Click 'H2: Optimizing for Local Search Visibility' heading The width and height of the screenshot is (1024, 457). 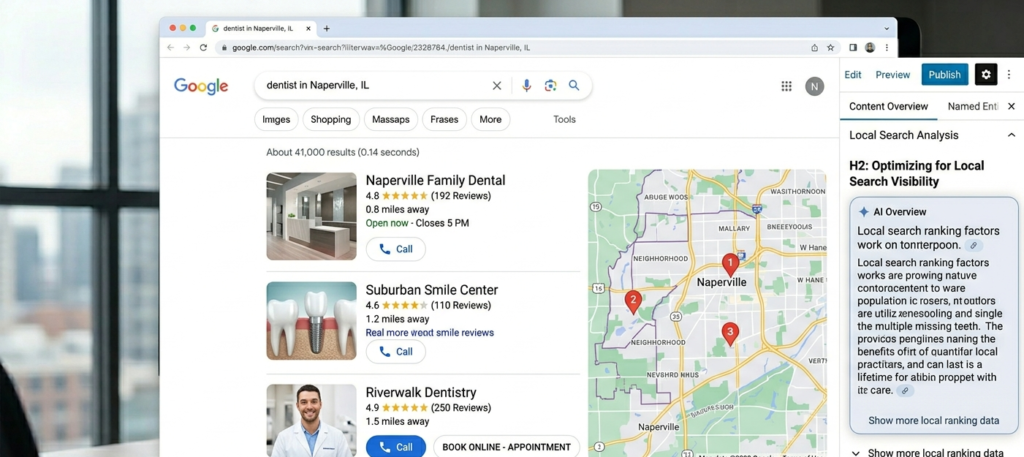(x=917, y=174)
